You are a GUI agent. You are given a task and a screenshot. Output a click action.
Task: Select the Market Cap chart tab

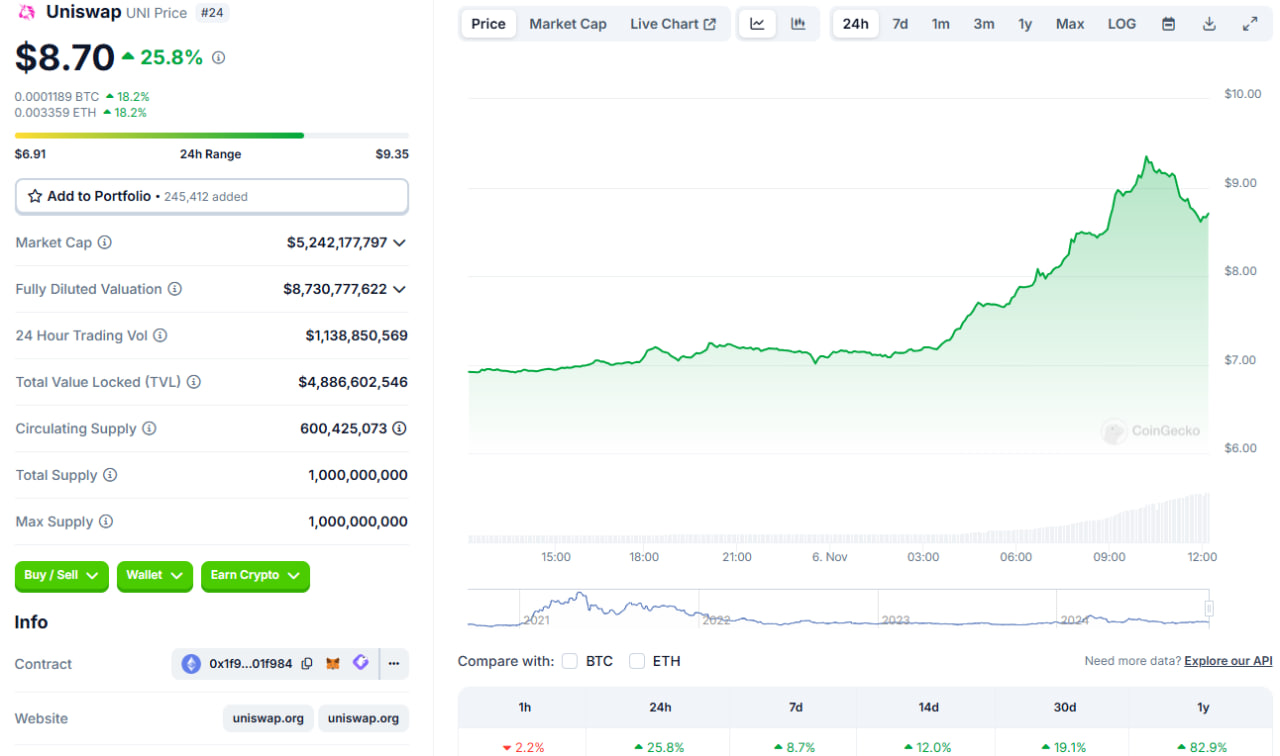pos(568,24)
